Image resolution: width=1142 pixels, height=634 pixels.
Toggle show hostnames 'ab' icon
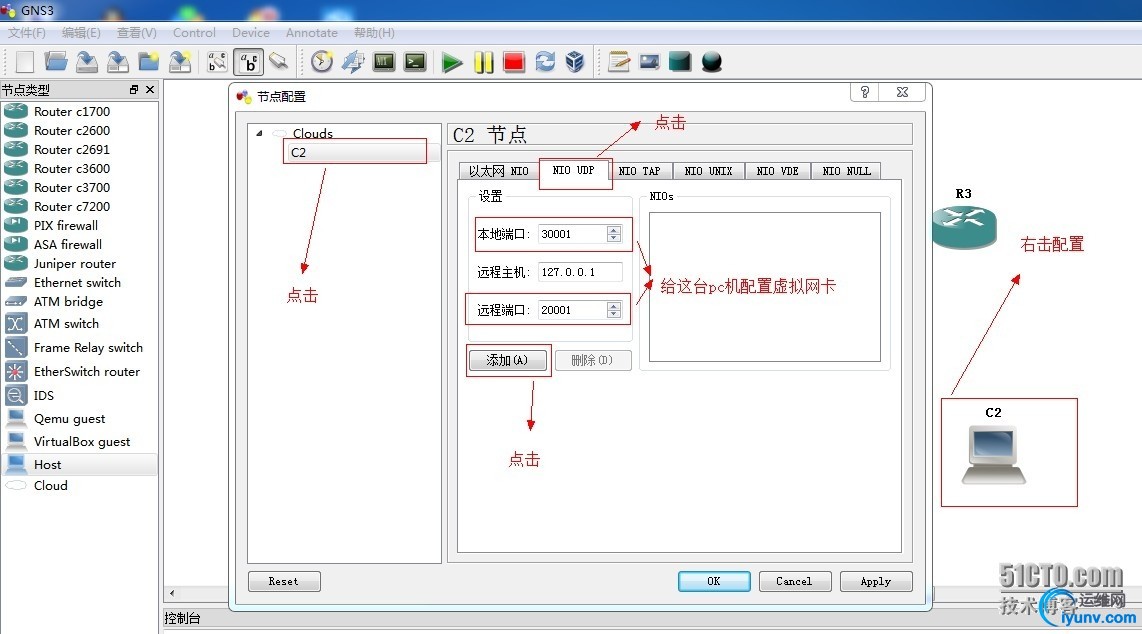pyautogui.click(x=248, y=62)
